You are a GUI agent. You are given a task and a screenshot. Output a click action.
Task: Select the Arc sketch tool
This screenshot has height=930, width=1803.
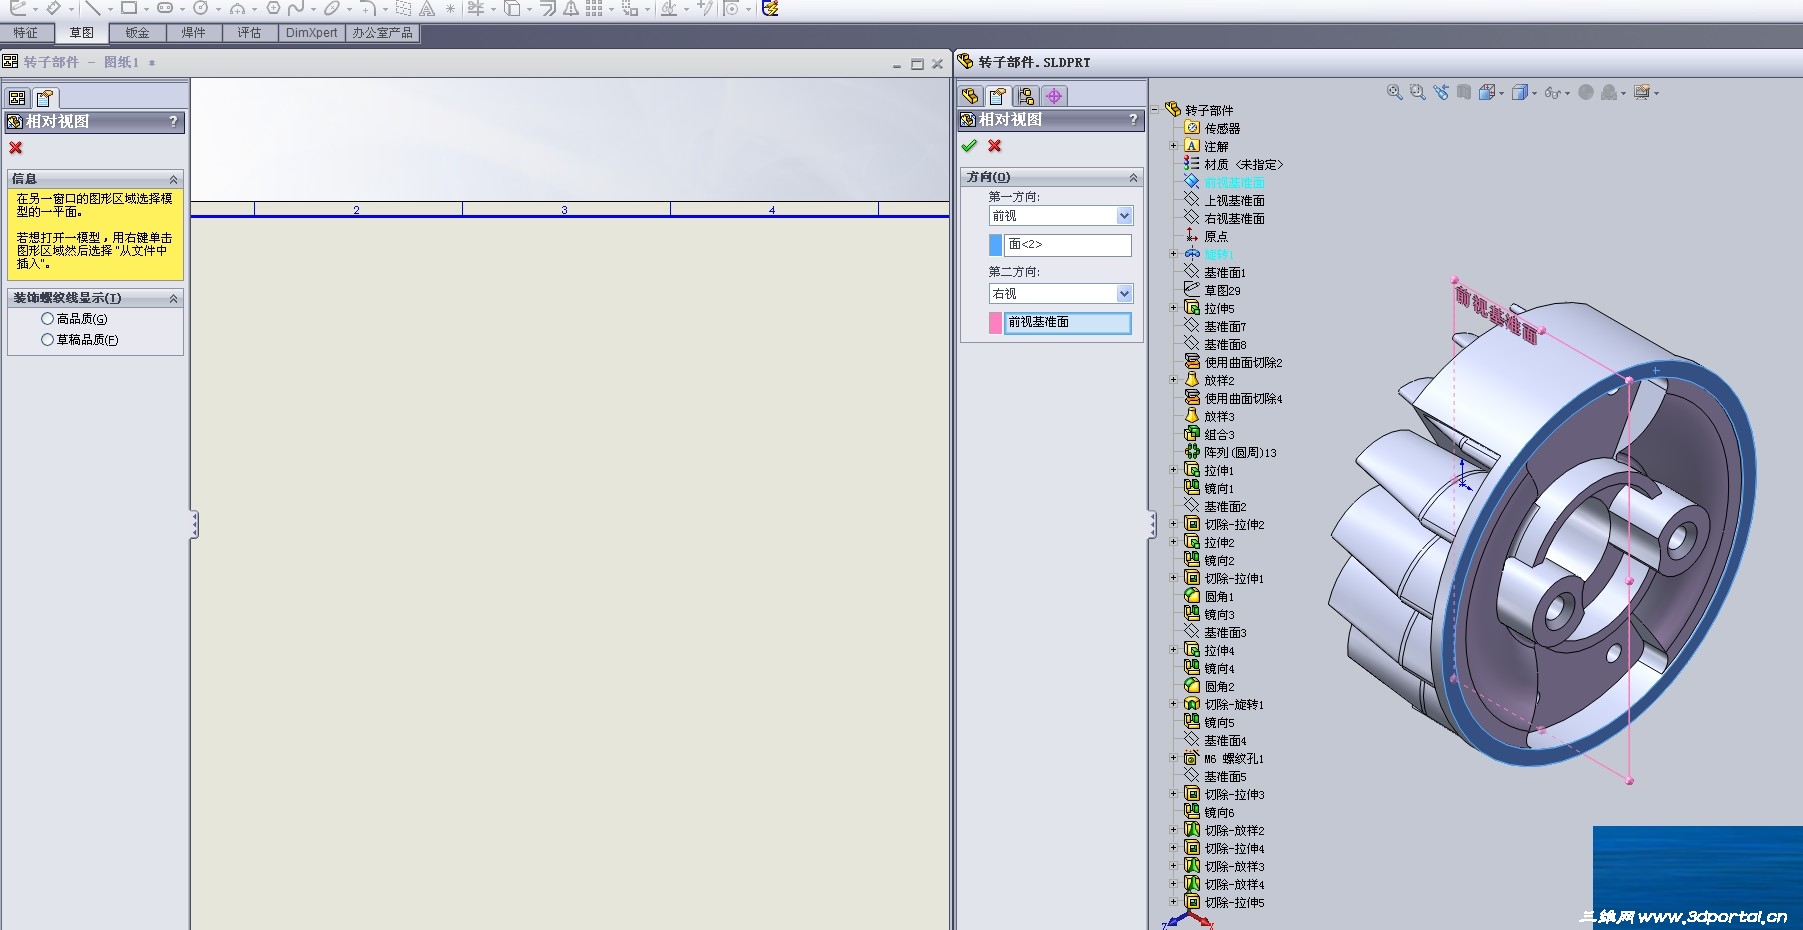[237, 8]
